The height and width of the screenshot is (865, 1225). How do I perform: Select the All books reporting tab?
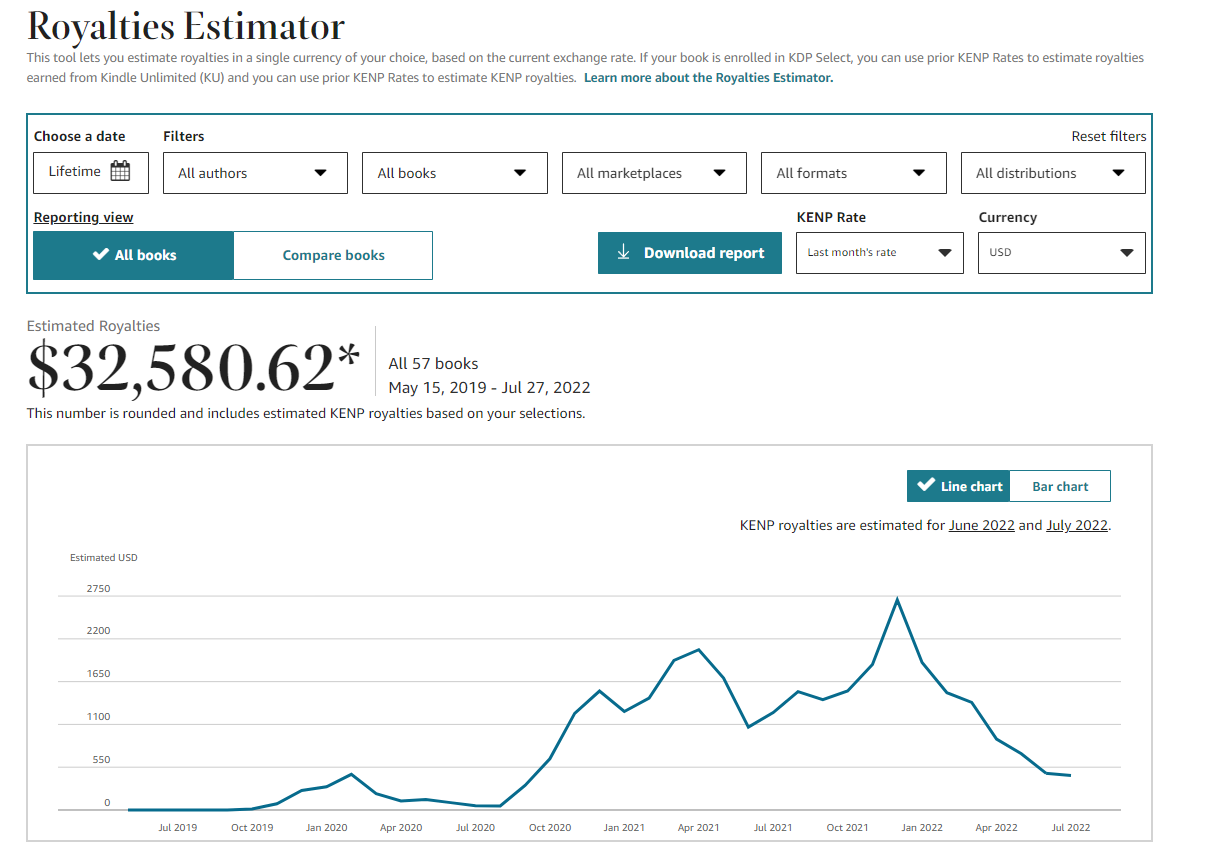133,255
